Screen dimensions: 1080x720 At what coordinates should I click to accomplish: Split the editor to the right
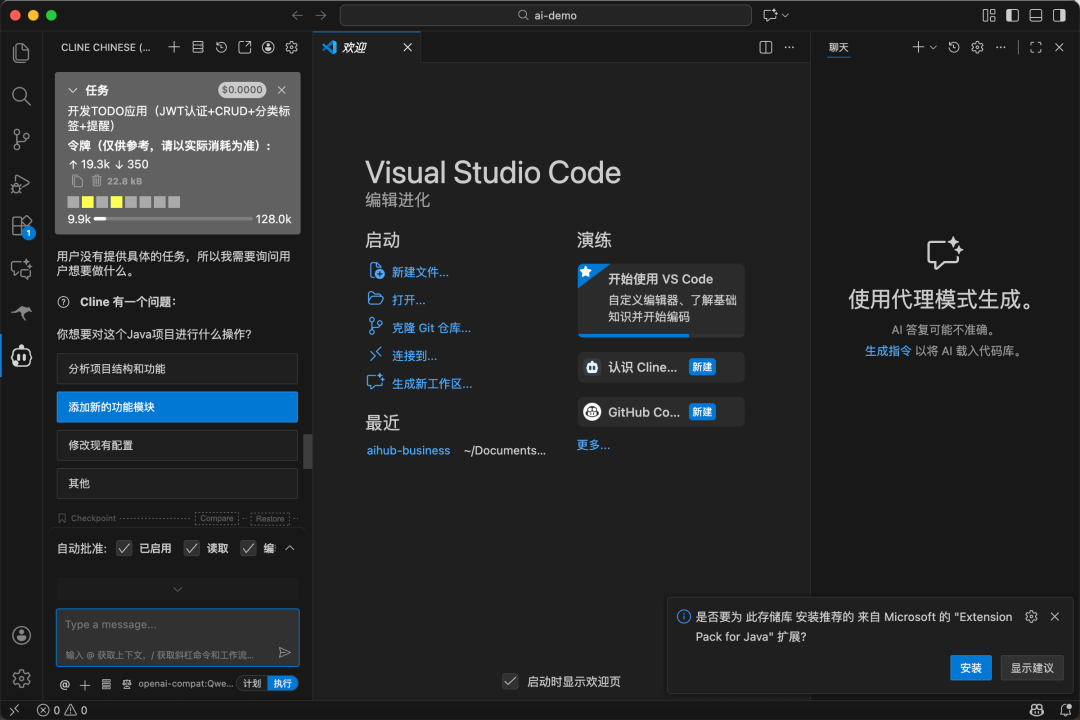tap(765, 47)
